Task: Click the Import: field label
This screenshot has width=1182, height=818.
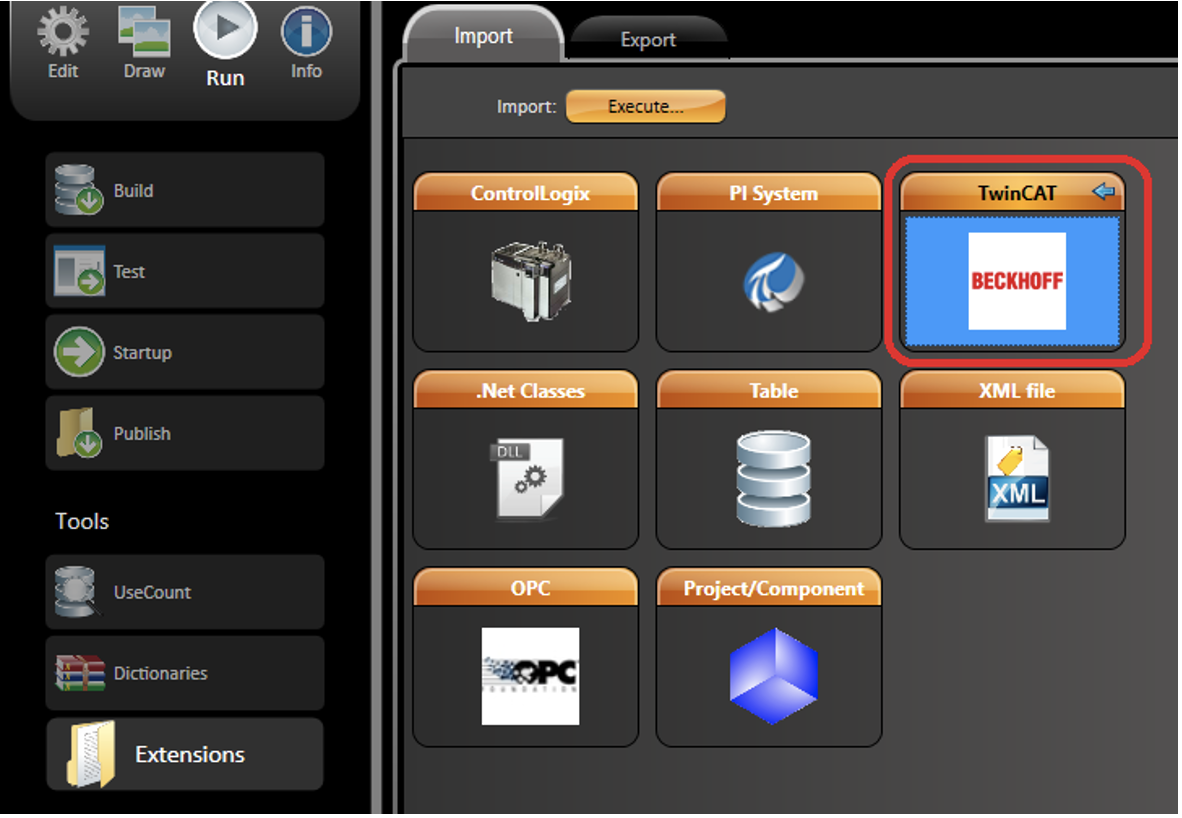Action: click(x=526, y=107)
